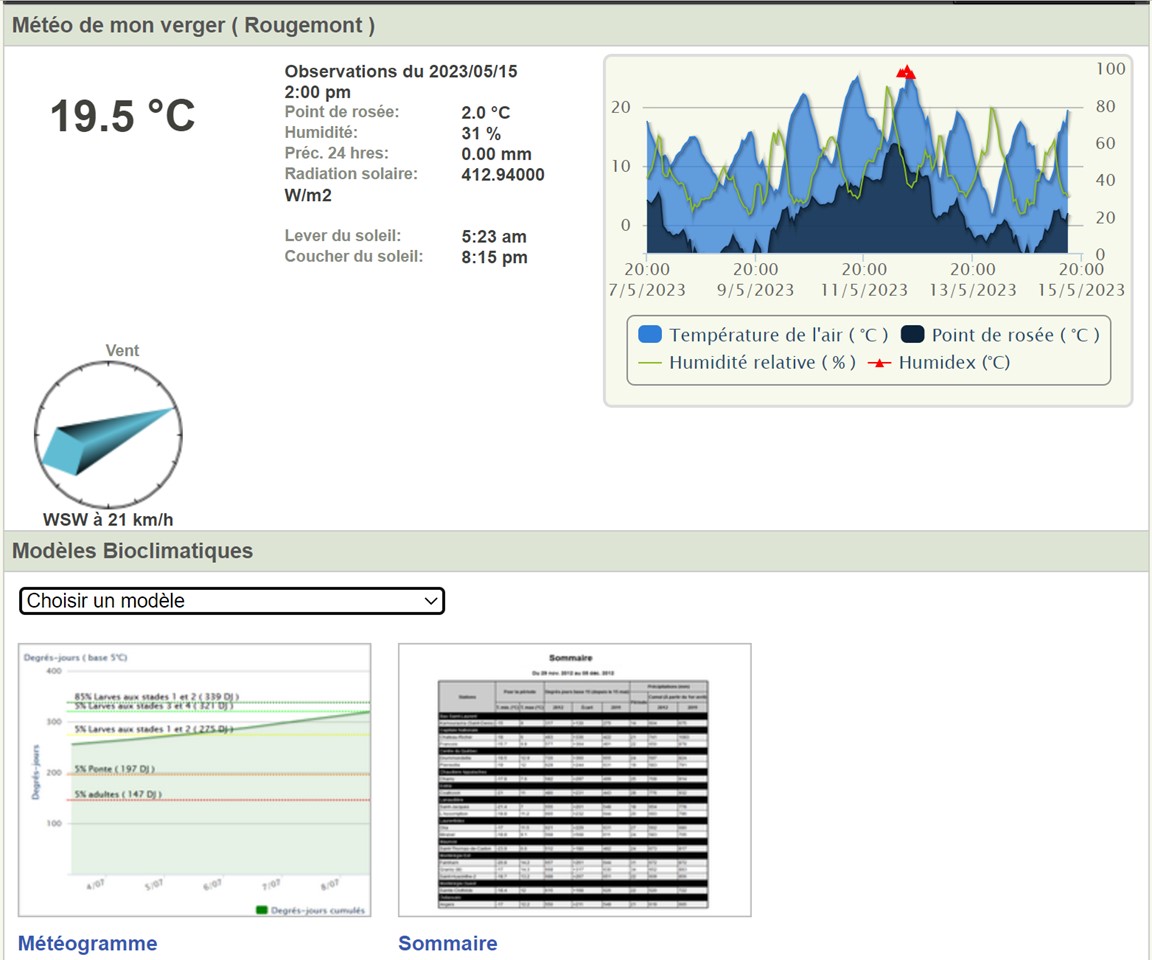The image size is (1152, 960).
Task: Click the solar radiation value 412.94000
Action: pyautogui.click(x=502, y=175)
